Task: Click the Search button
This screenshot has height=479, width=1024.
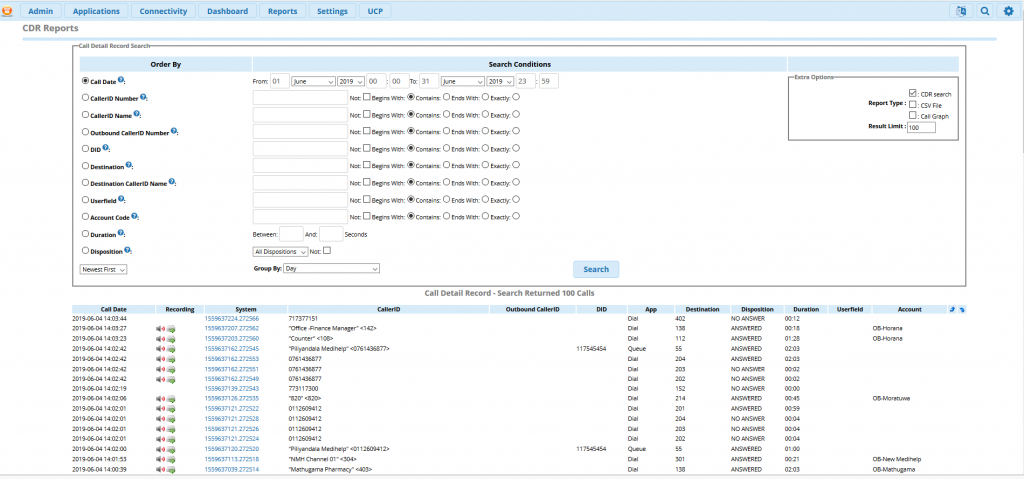Action: click(x=596, y=269)
